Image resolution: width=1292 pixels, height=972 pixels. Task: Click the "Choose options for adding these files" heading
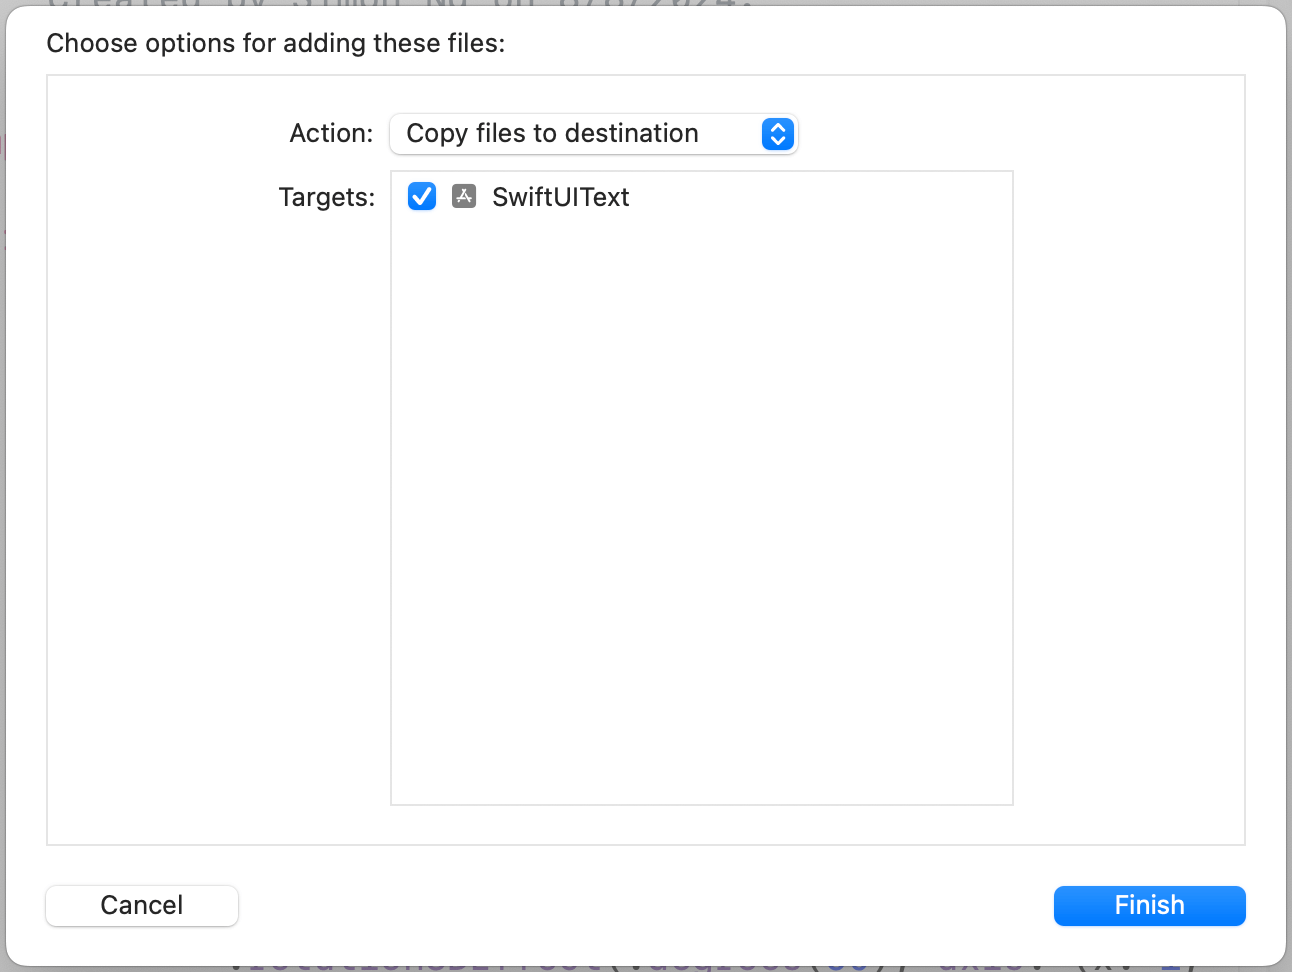pyautogui.click(x=276, y=43)
